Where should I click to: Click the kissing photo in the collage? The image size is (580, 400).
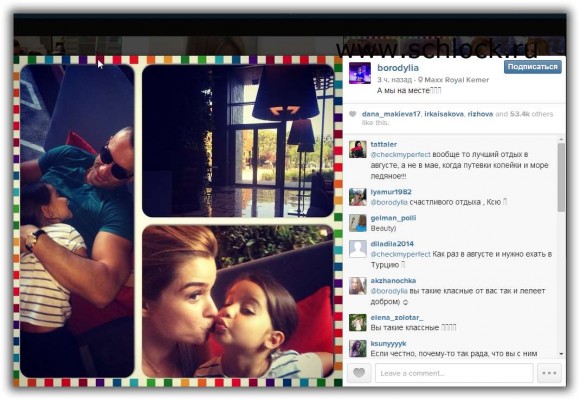(x=238, y=301)
